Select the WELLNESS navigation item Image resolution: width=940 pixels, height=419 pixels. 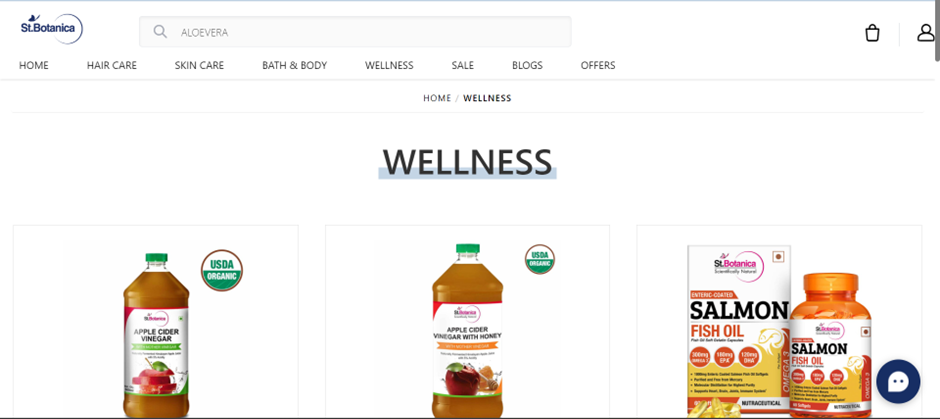coord(389,65)
